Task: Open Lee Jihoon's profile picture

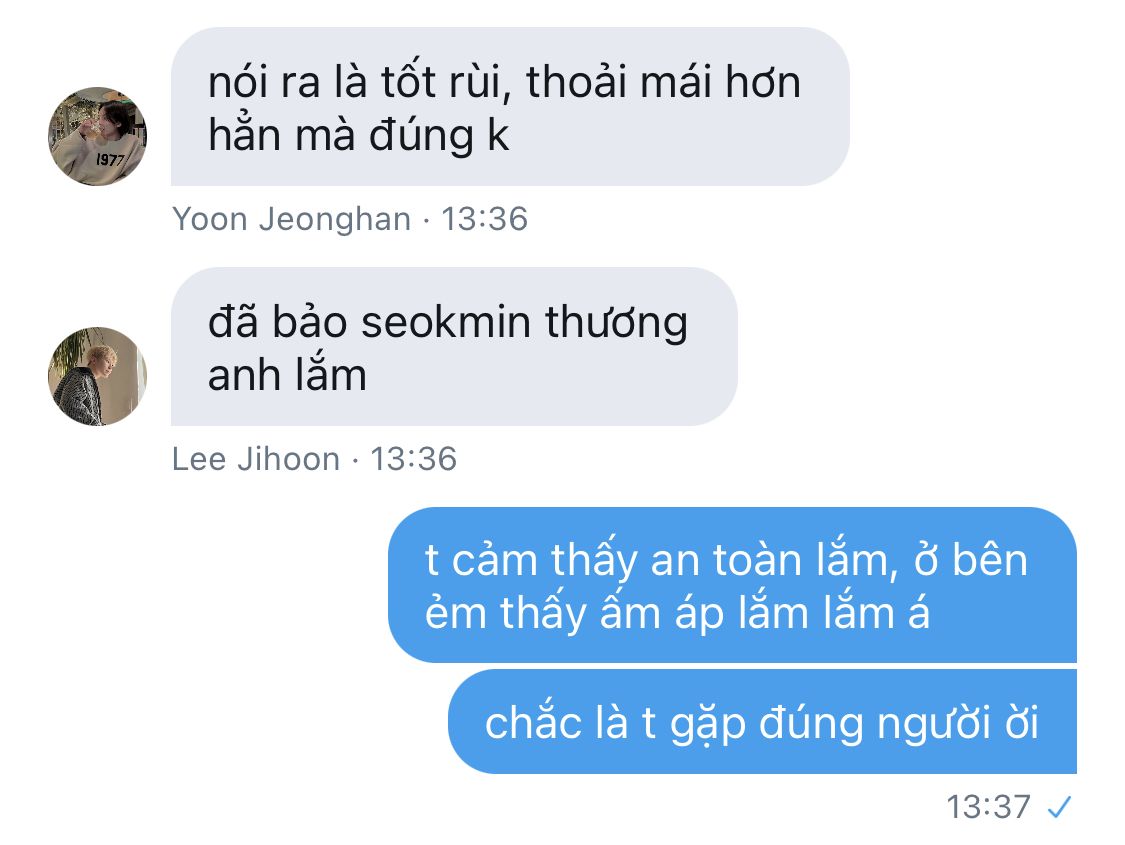Action: pos(98,377)
